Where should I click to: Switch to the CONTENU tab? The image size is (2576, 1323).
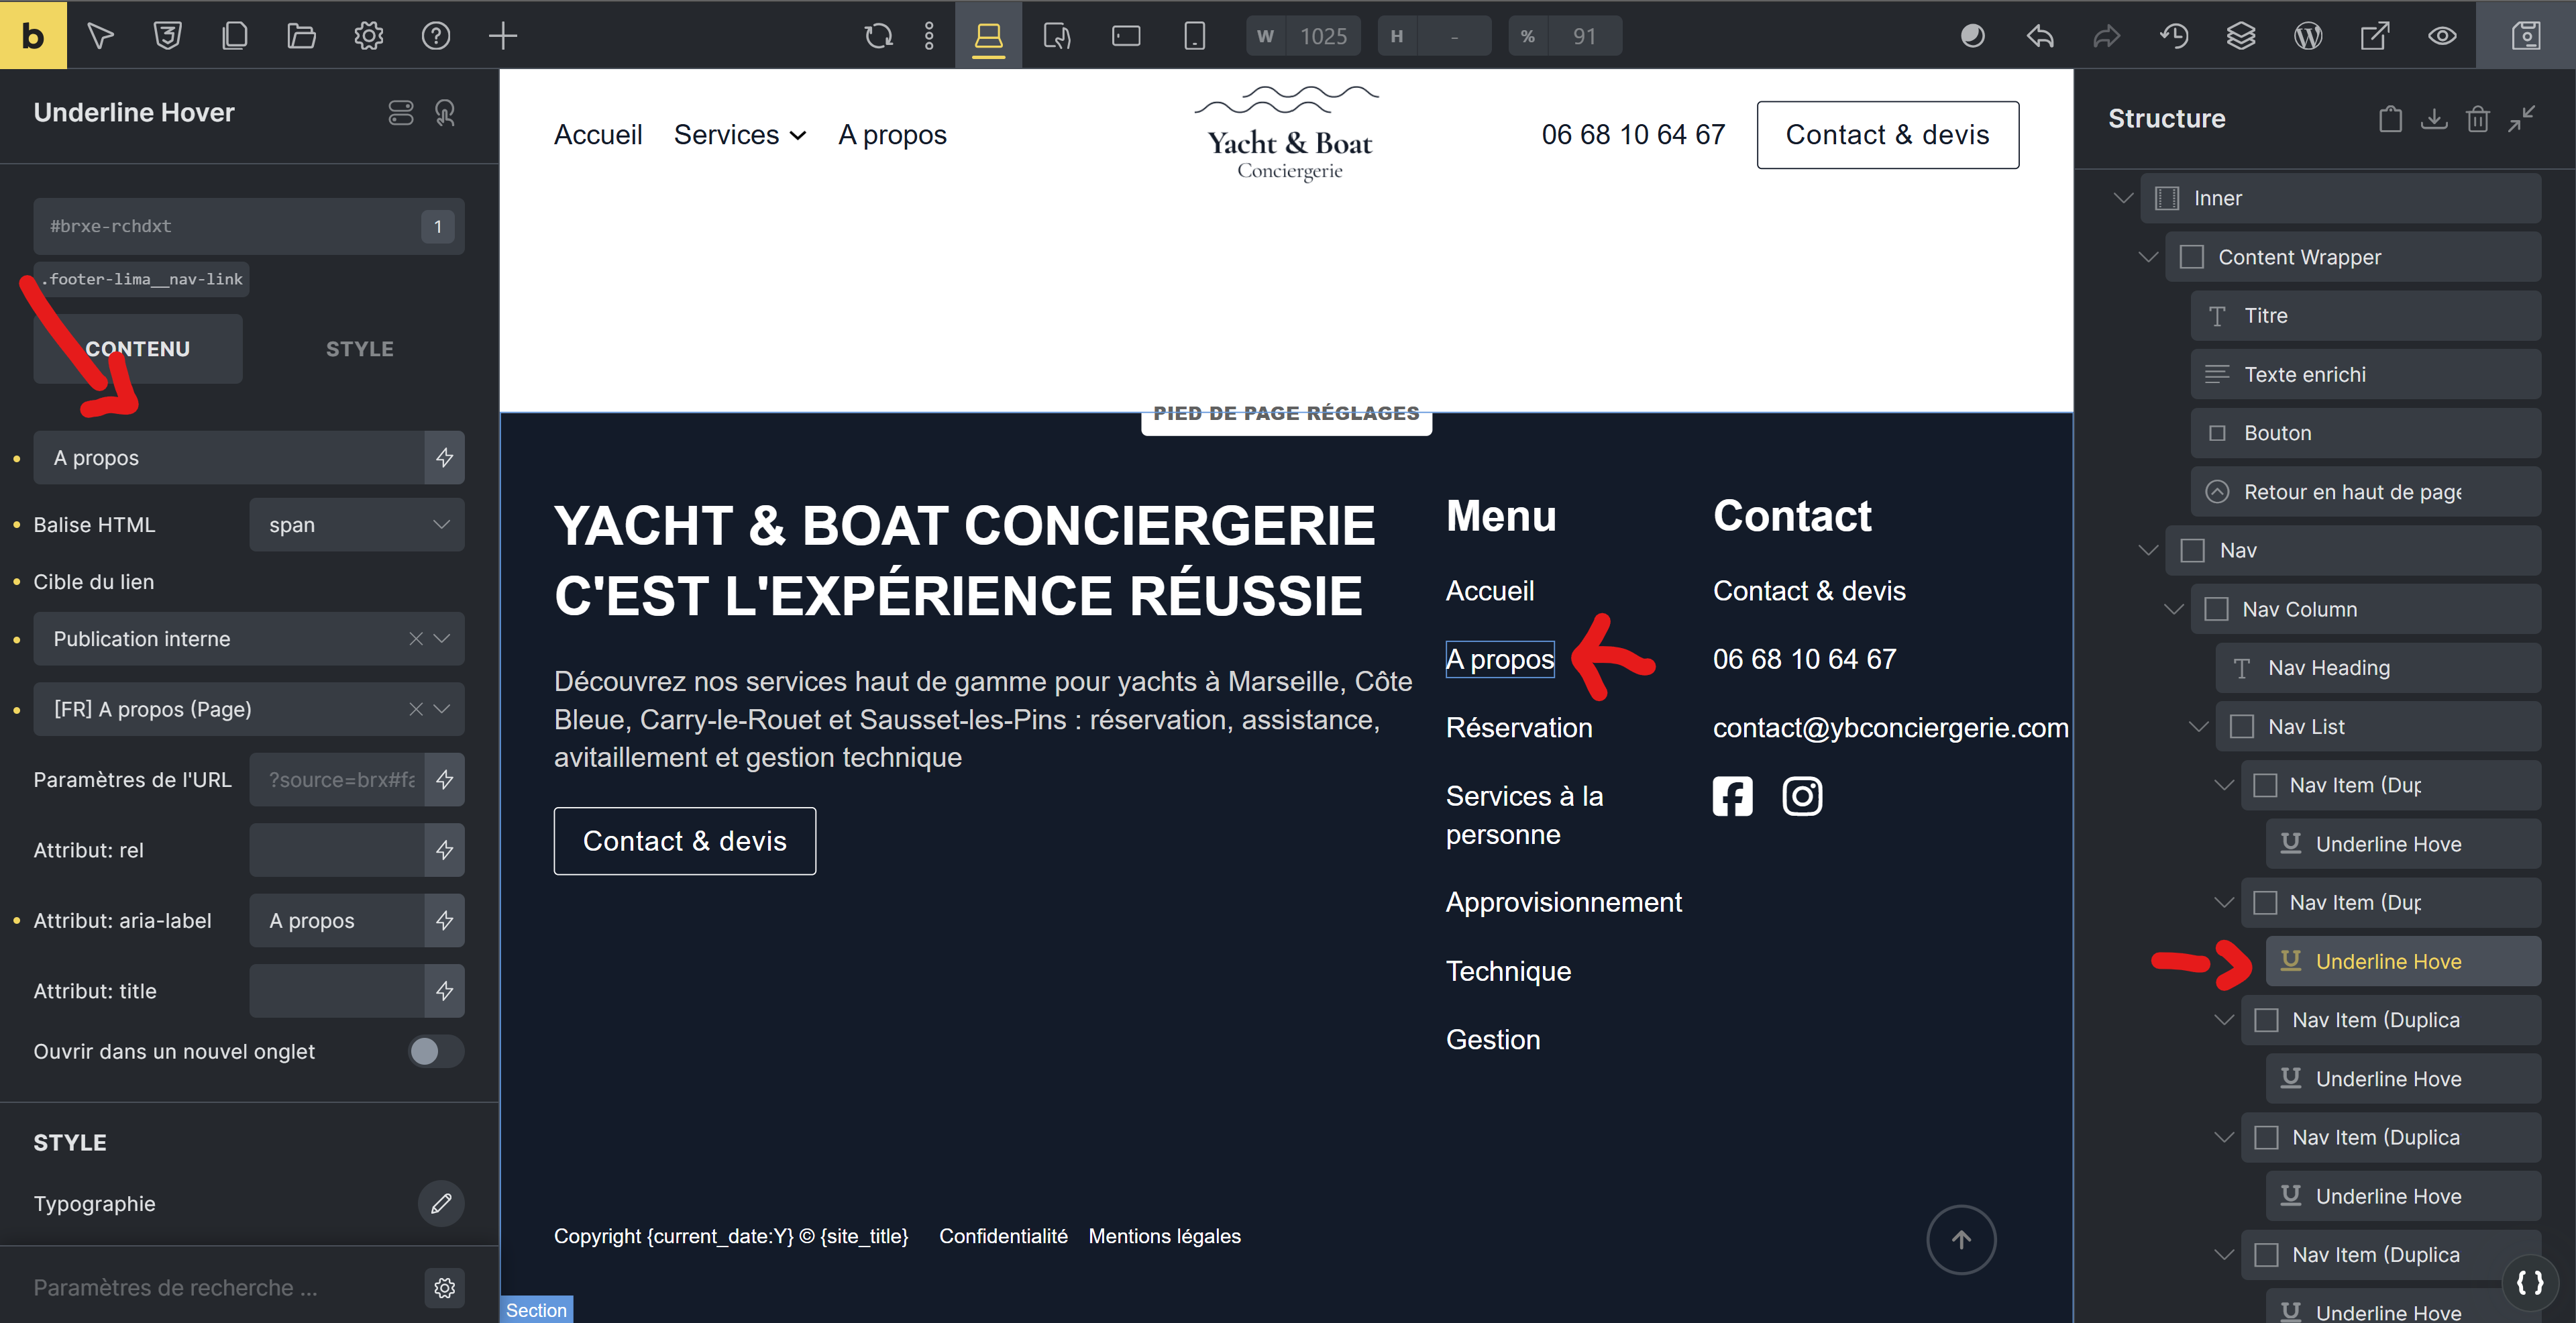(x=138, y=349)
